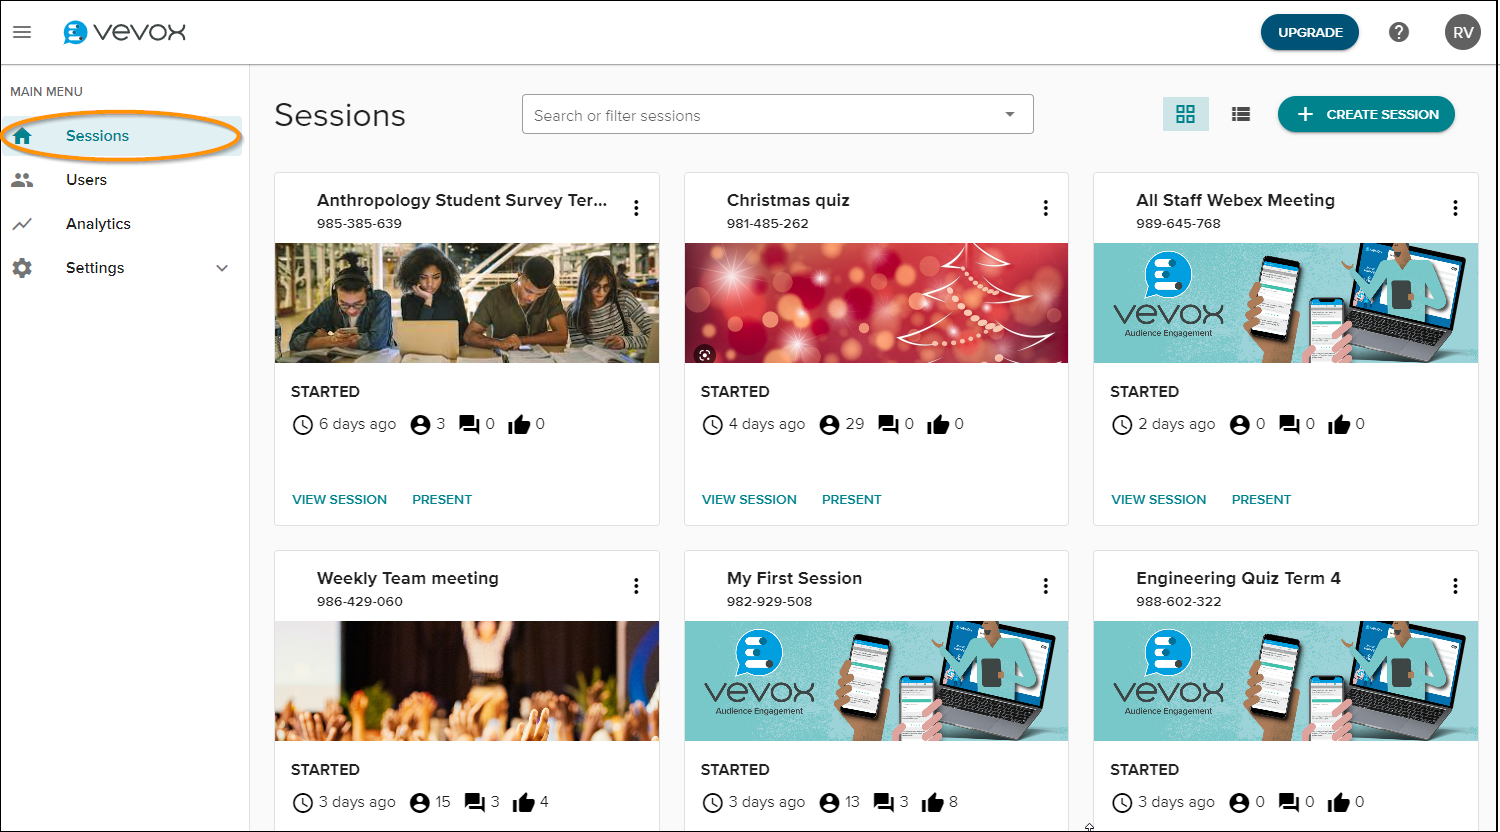
Task: Click participant icon on My First Session card
Action: (829, 803)
